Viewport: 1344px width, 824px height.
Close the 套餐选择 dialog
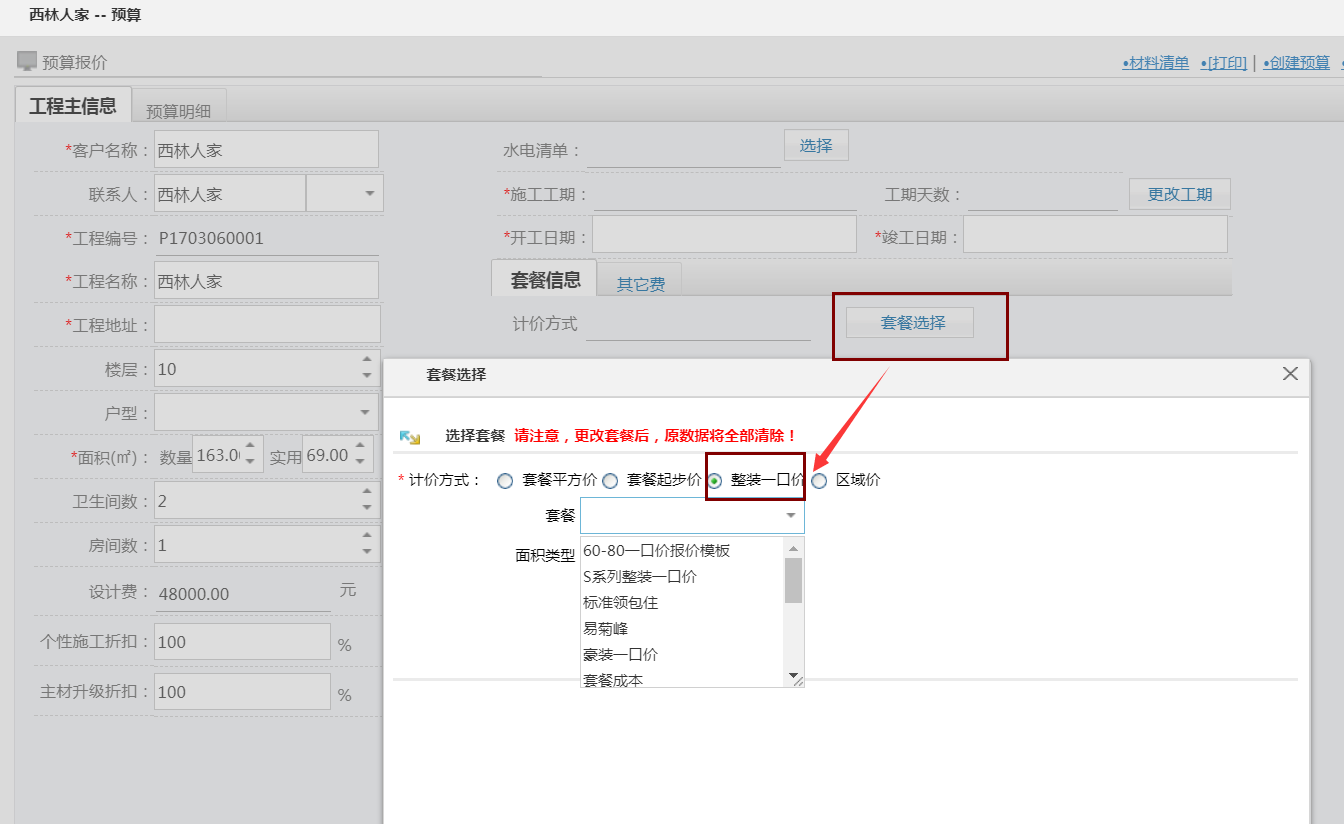tap(1290, 374)
